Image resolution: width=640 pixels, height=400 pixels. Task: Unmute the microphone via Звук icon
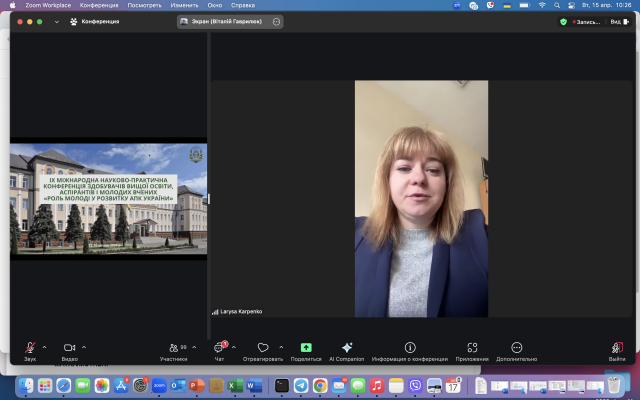click(x=30, y=348)
